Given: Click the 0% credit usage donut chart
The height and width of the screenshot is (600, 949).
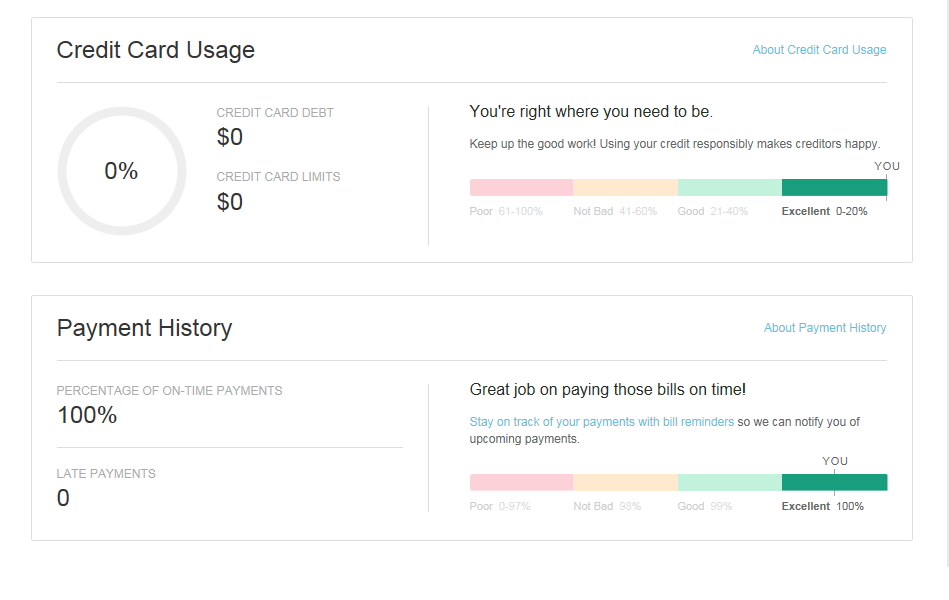Looking at the screenshot, I should click(122, 171).
